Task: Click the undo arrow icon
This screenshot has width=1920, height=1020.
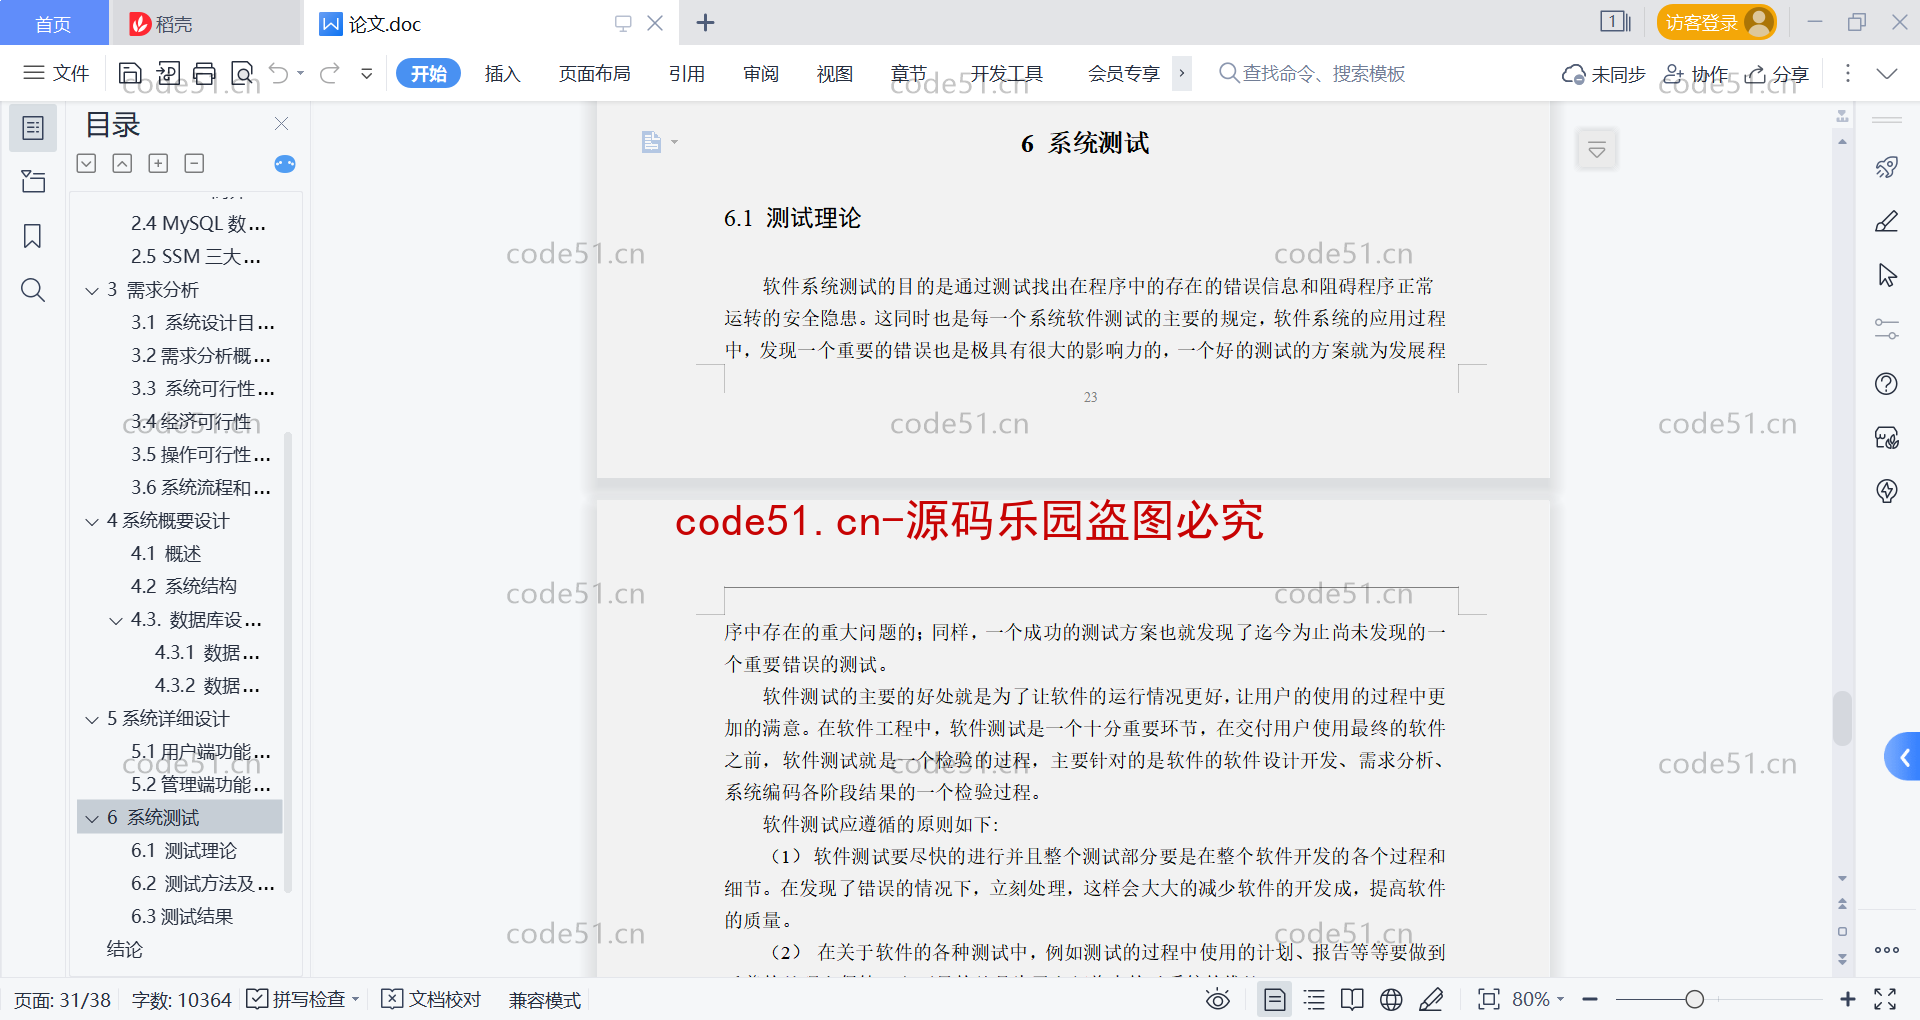Action: tap(279, 73)
